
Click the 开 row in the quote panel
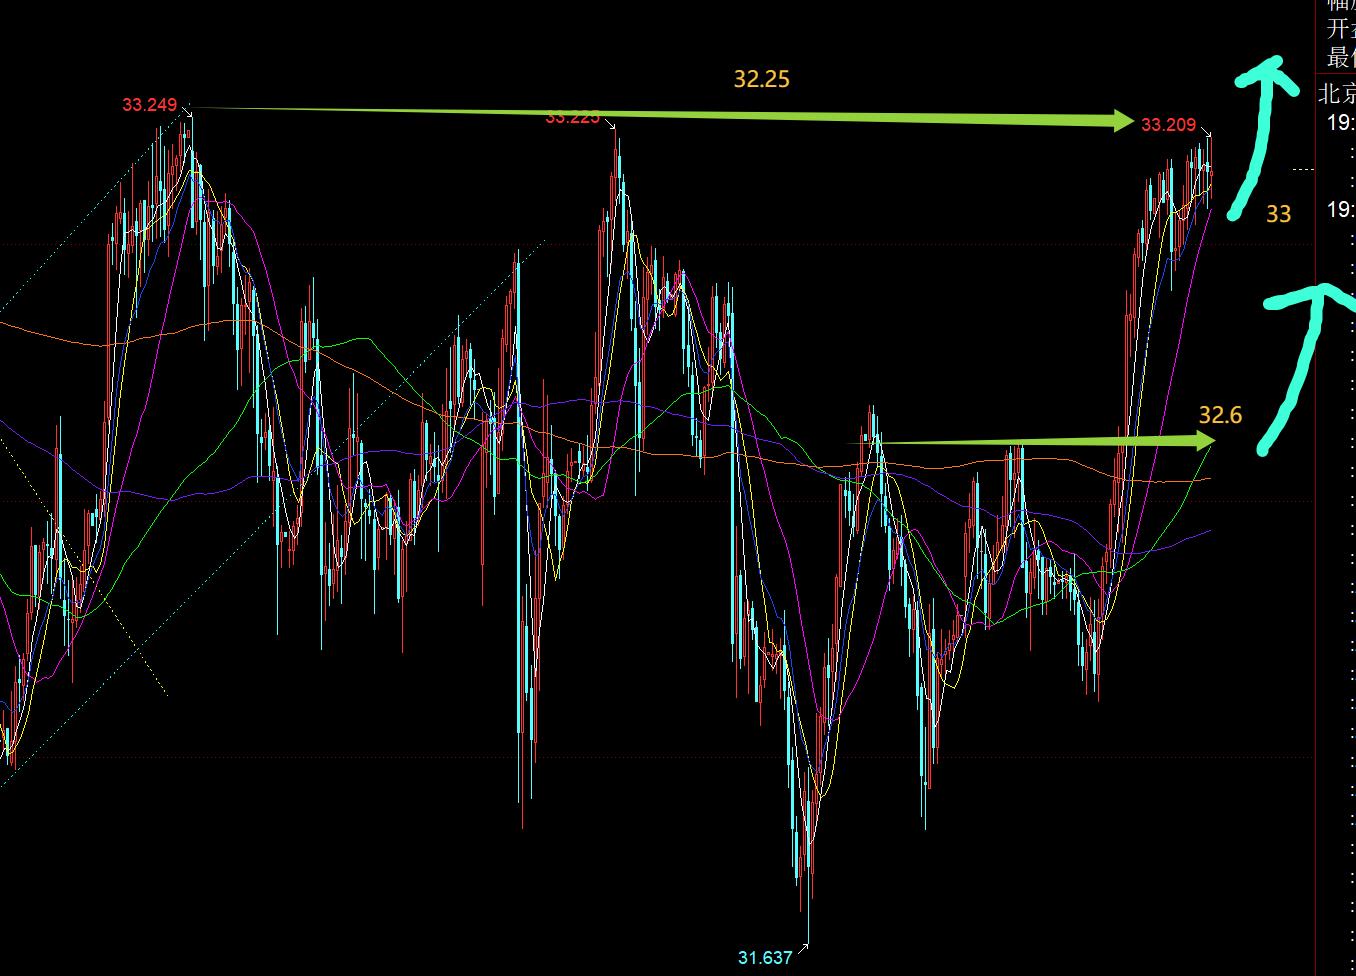tap(1338, 28)
